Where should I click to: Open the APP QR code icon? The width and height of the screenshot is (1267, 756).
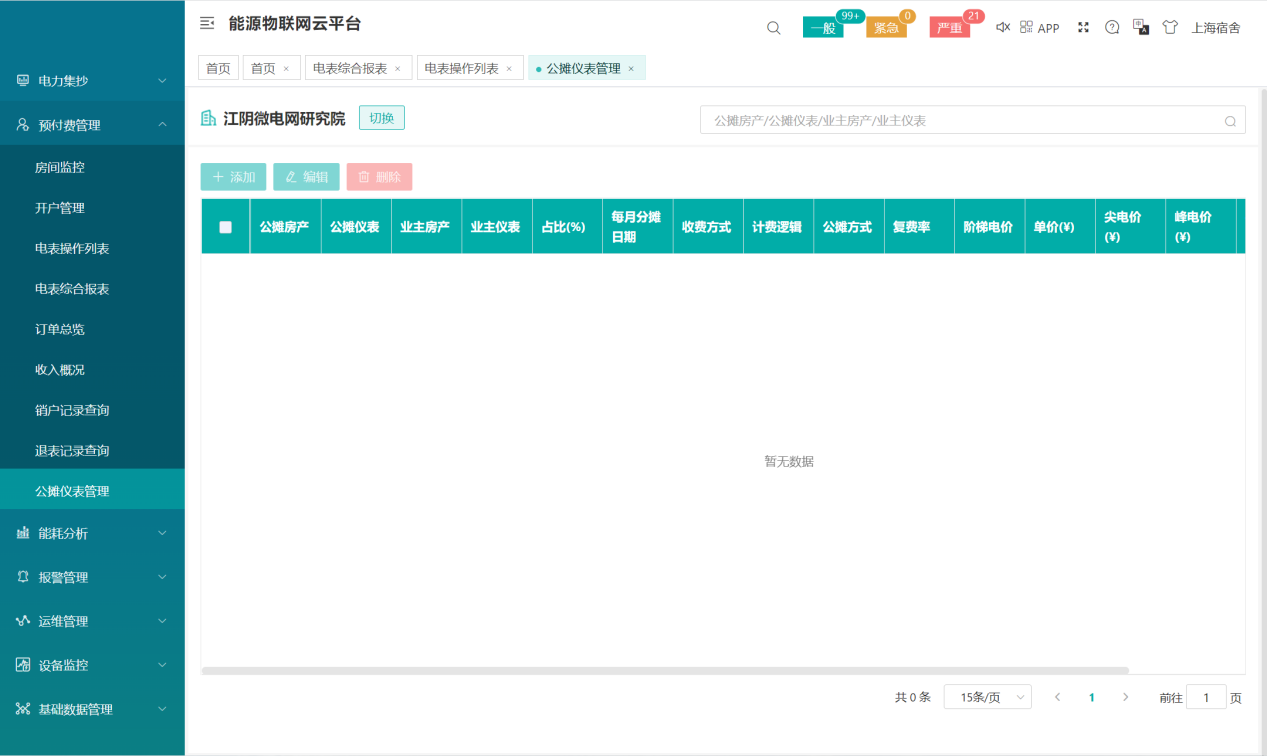pyautogui.click(x=1026, y=27)
